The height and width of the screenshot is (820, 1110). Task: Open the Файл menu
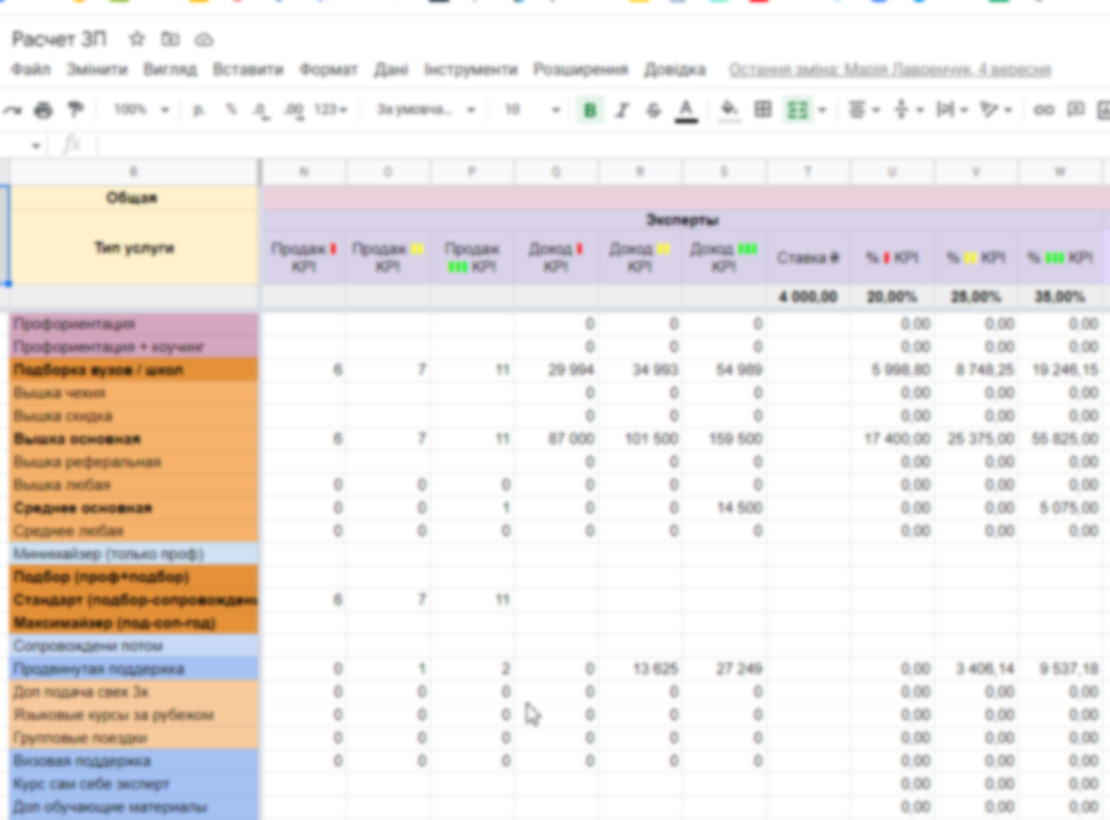click(x=30, y=69)
